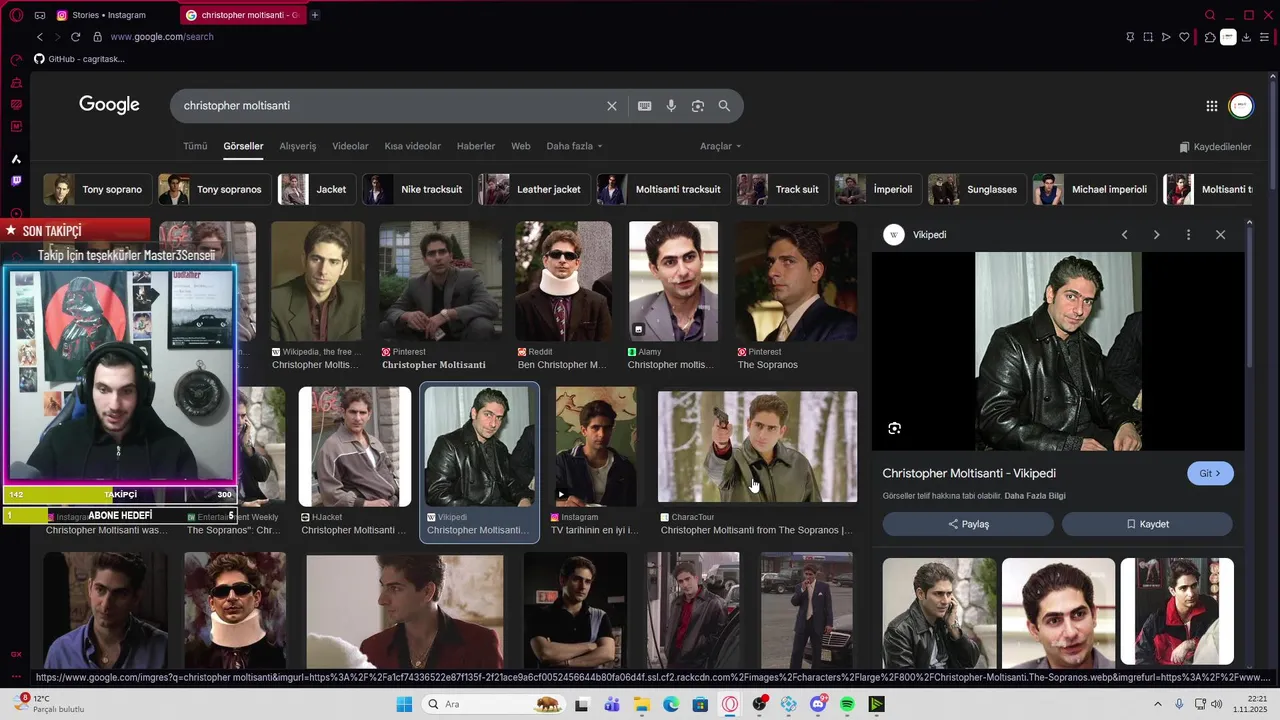Switch to the Tümü results tab
The width and height of the screenshot is (1280, 720).
click(195, 146)
